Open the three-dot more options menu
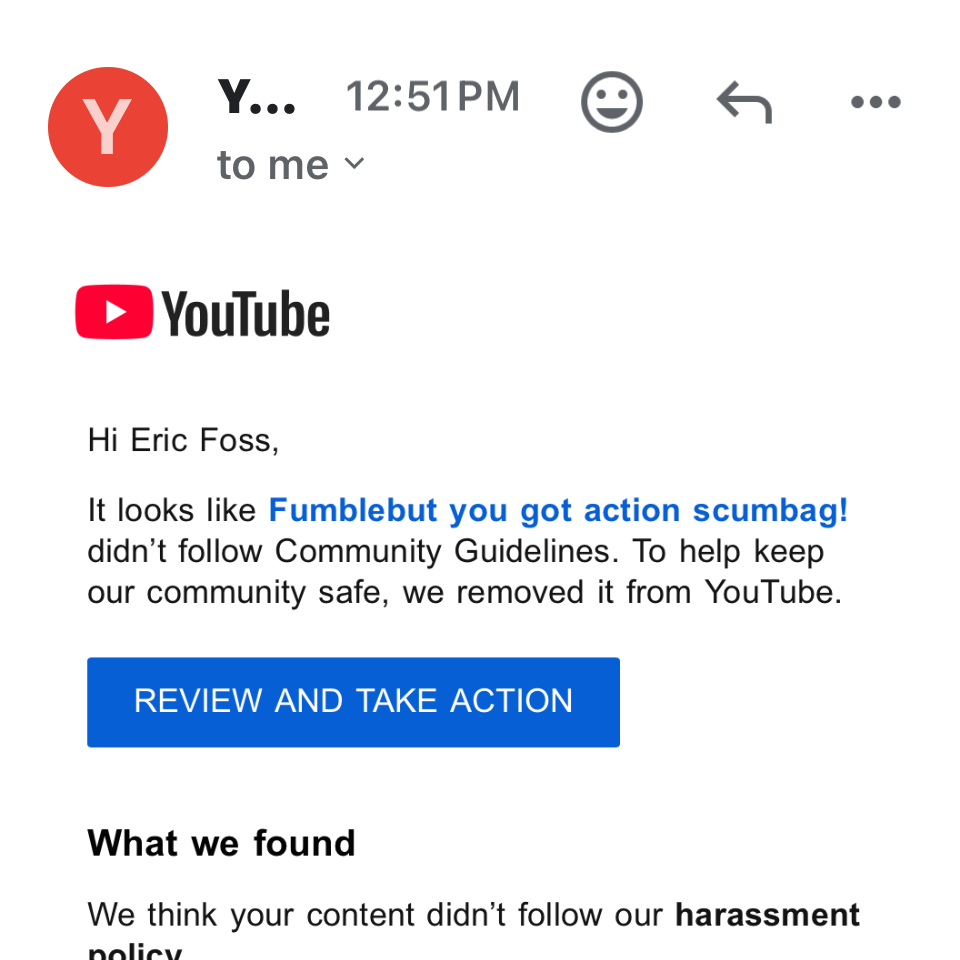Screen dimensions: 960x960 (x=875, y=102)
